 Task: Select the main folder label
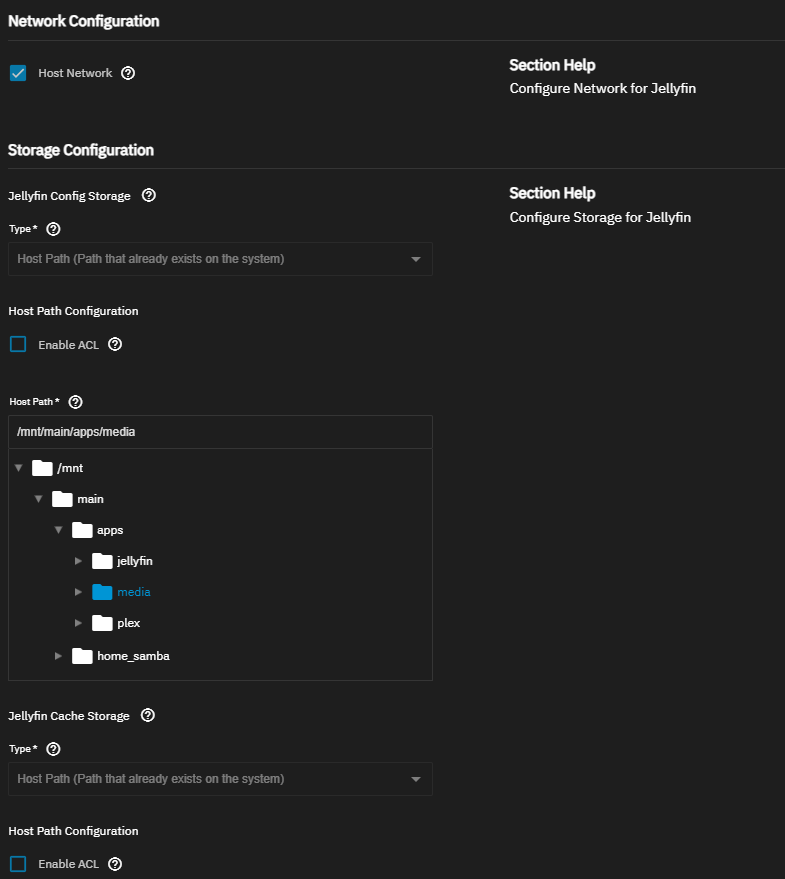(90, 499)
